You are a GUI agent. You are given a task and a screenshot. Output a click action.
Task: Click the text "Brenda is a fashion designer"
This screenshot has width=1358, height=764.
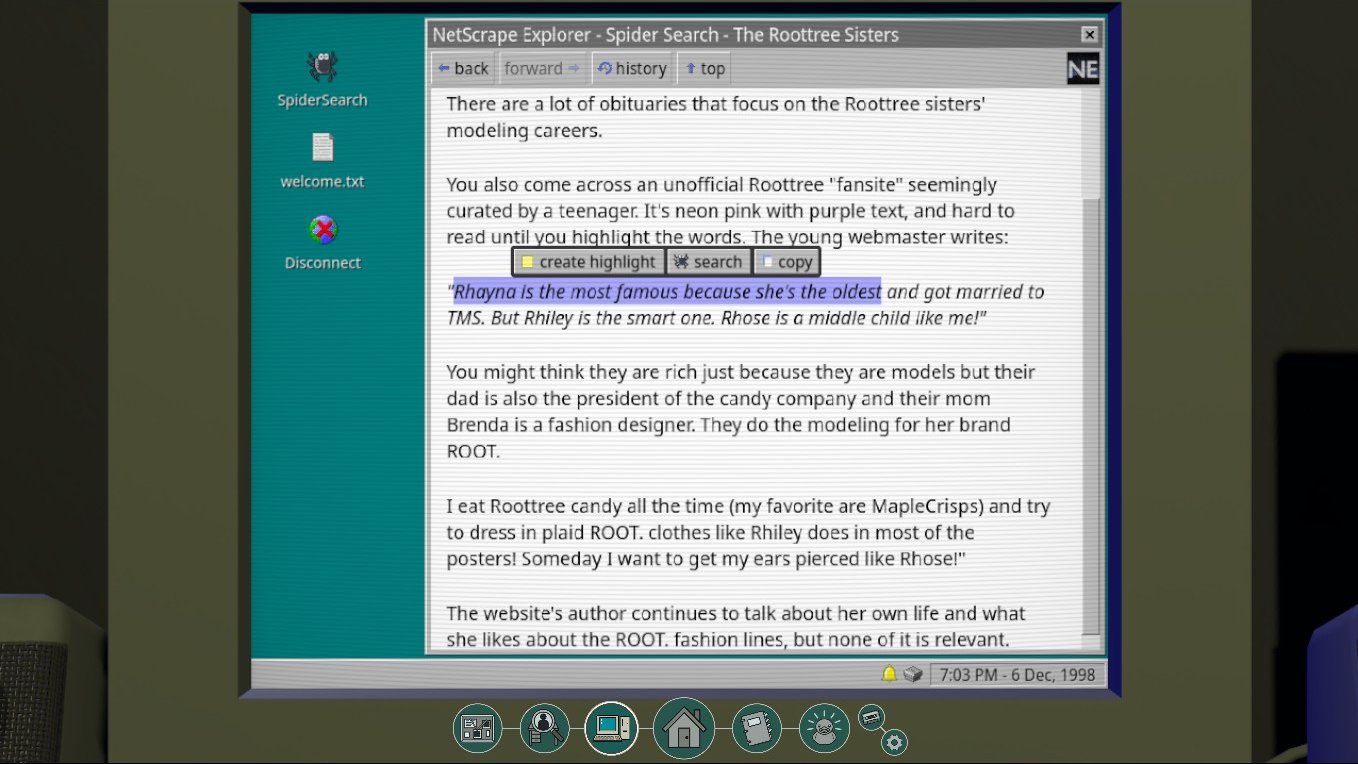tap(571, 425)
